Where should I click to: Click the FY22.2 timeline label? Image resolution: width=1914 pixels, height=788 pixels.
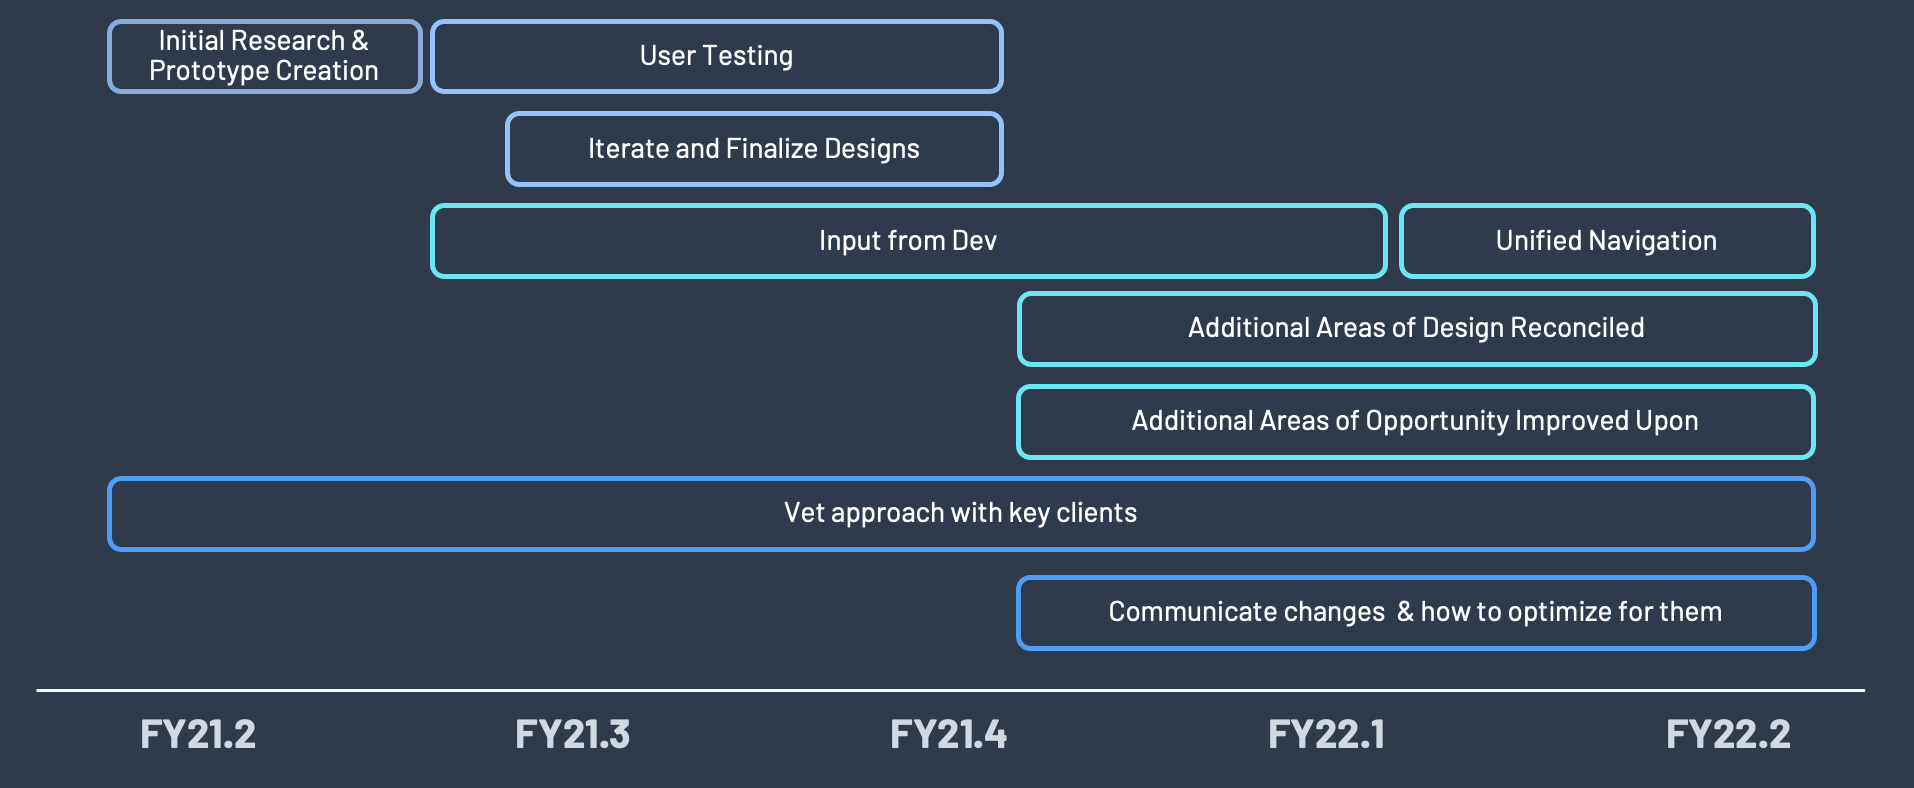pos(1728,735)
